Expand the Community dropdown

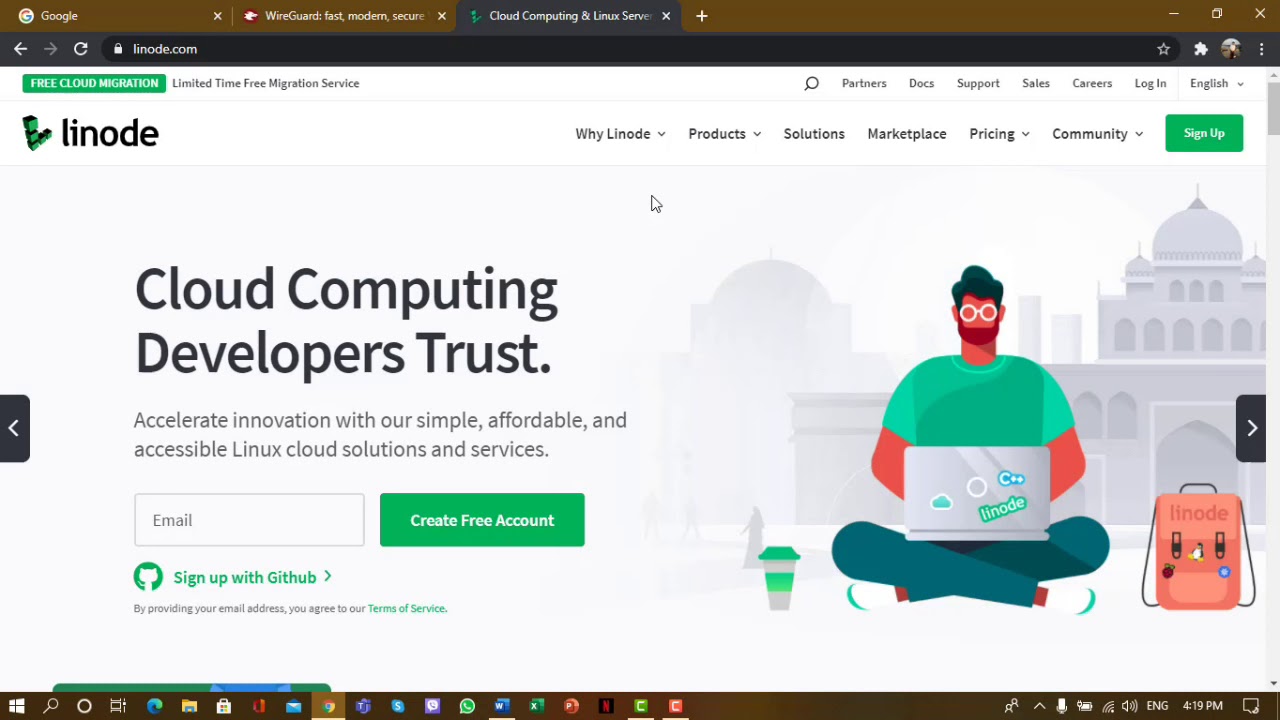coord(1097,133)
